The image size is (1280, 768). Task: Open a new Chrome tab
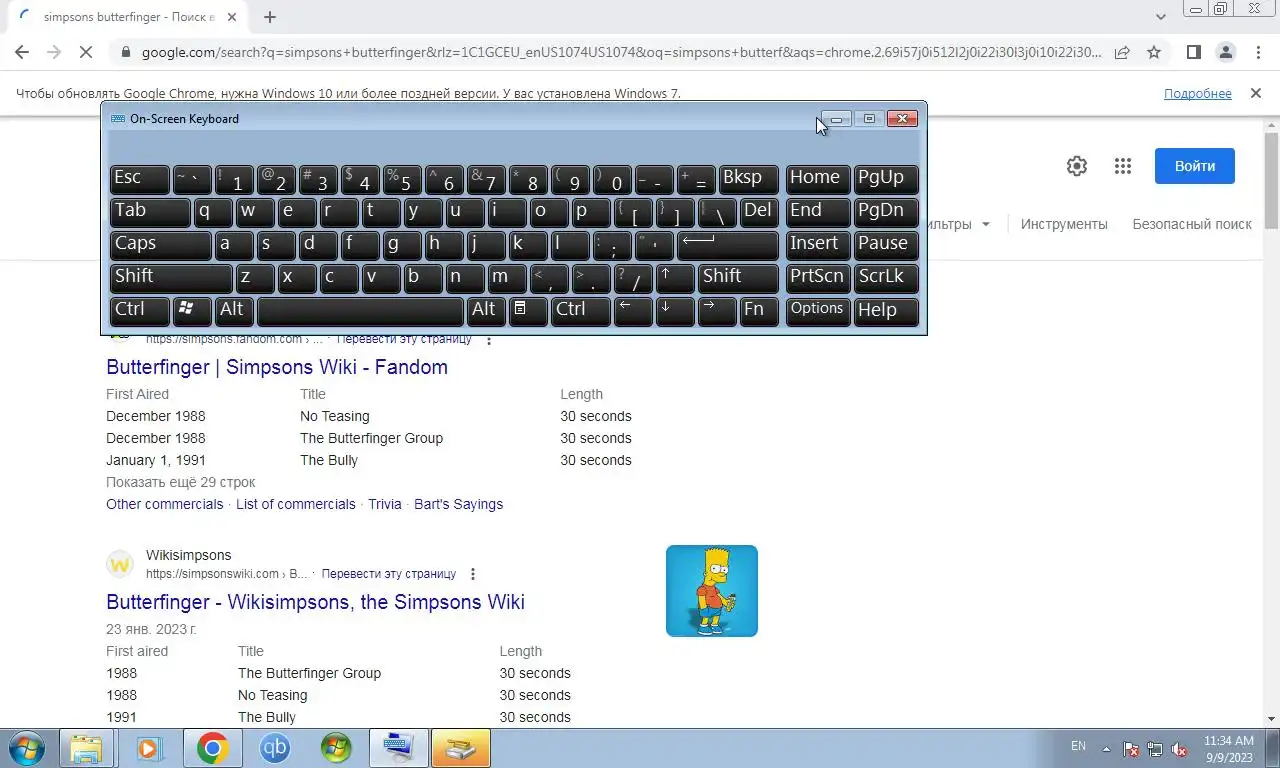270,17
